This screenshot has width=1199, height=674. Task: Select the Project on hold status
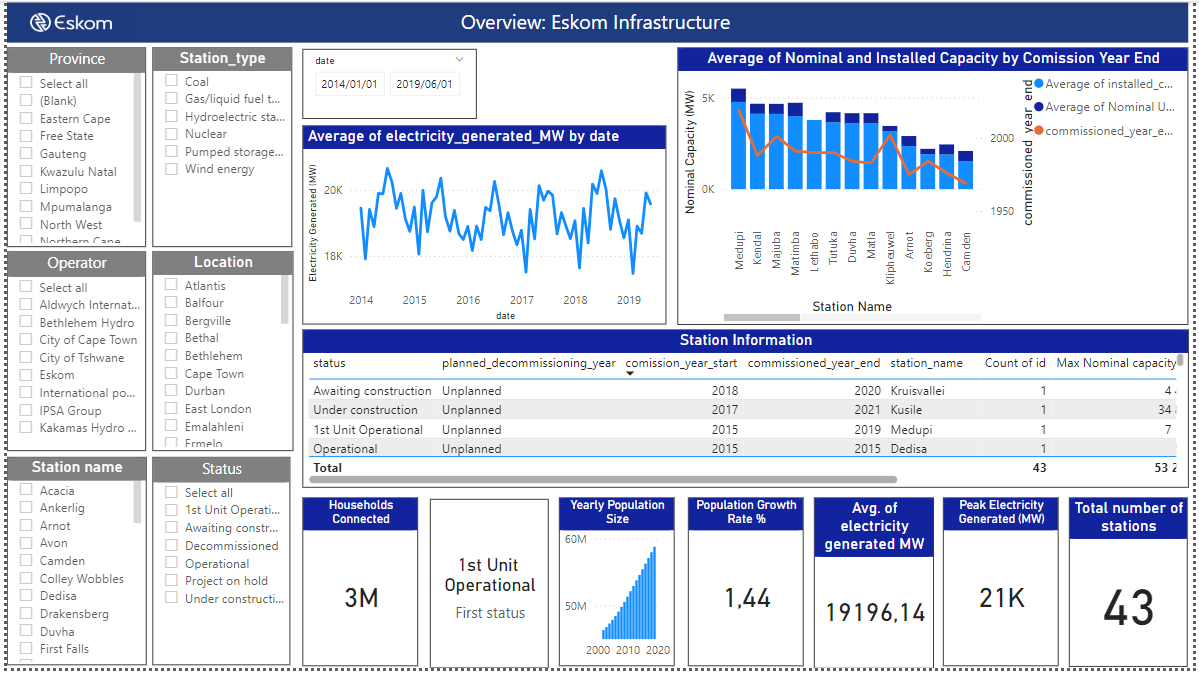pos(172,581)
